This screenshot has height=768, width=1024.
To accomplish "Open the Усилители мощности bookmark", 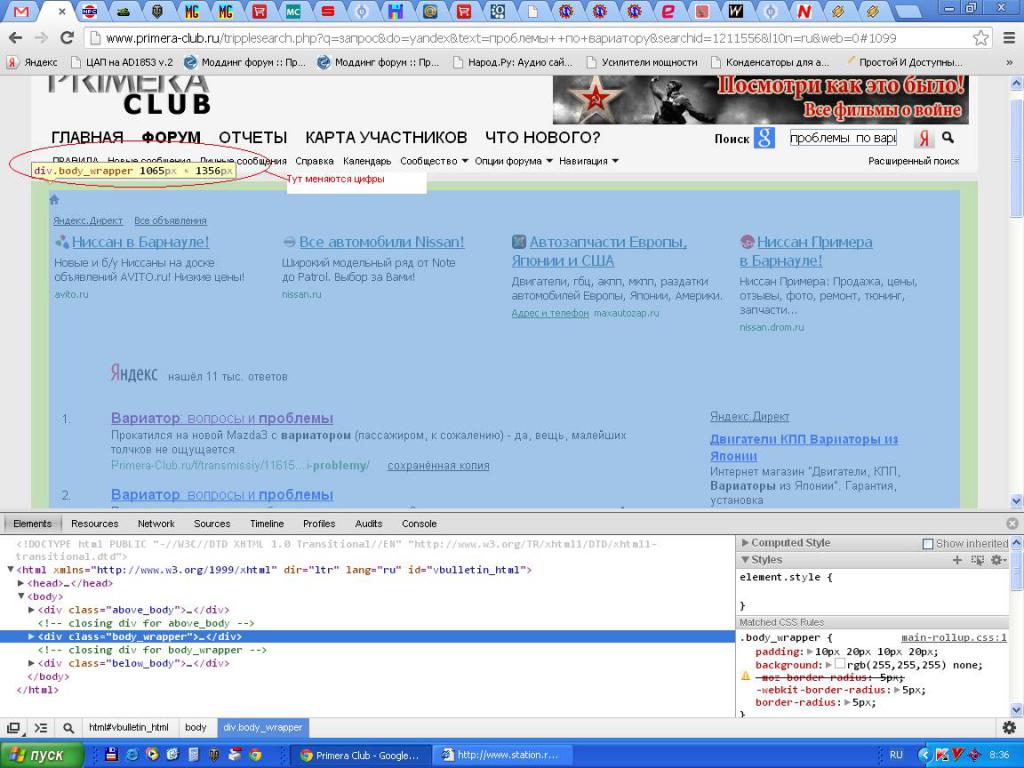I will (642, 63).
